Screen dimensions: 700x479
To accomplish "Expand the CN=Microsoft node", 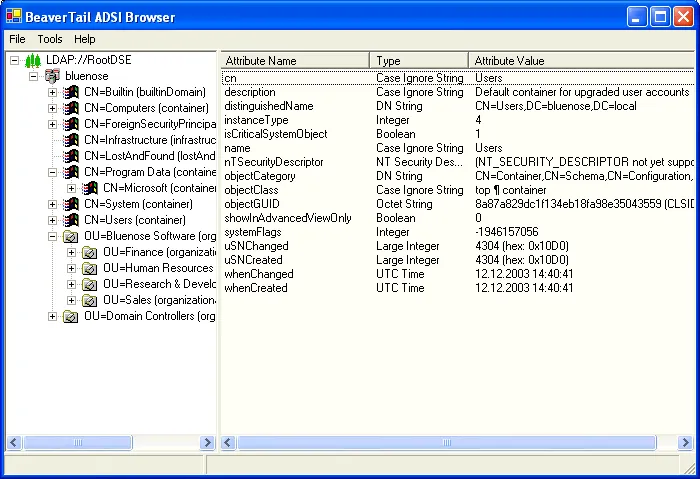I will click(71, 188).
